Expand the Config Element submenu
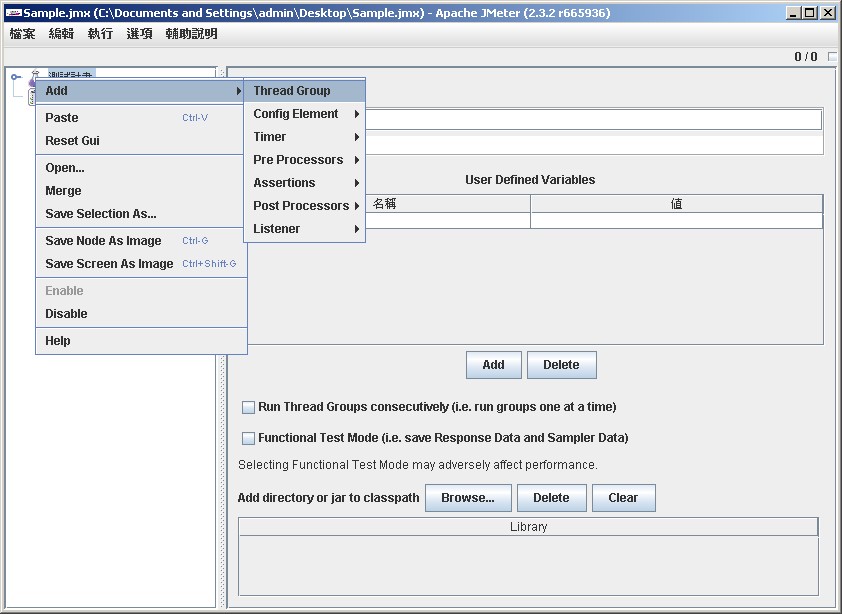This screenshot has width=842, height=614. tap(304, 114)
